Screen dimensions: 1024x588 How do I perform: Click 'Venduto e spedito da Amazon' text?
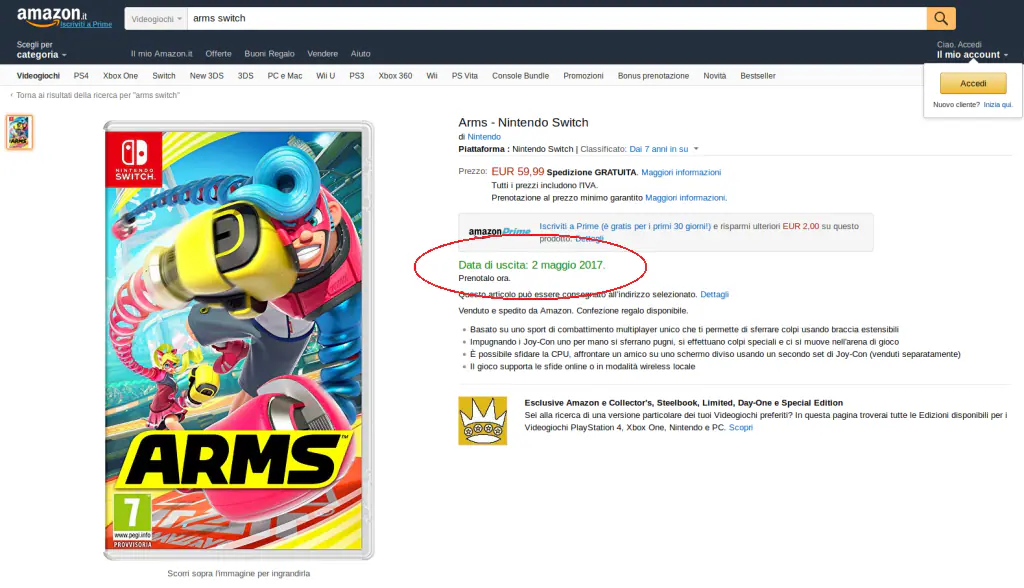tap(515, 311)
